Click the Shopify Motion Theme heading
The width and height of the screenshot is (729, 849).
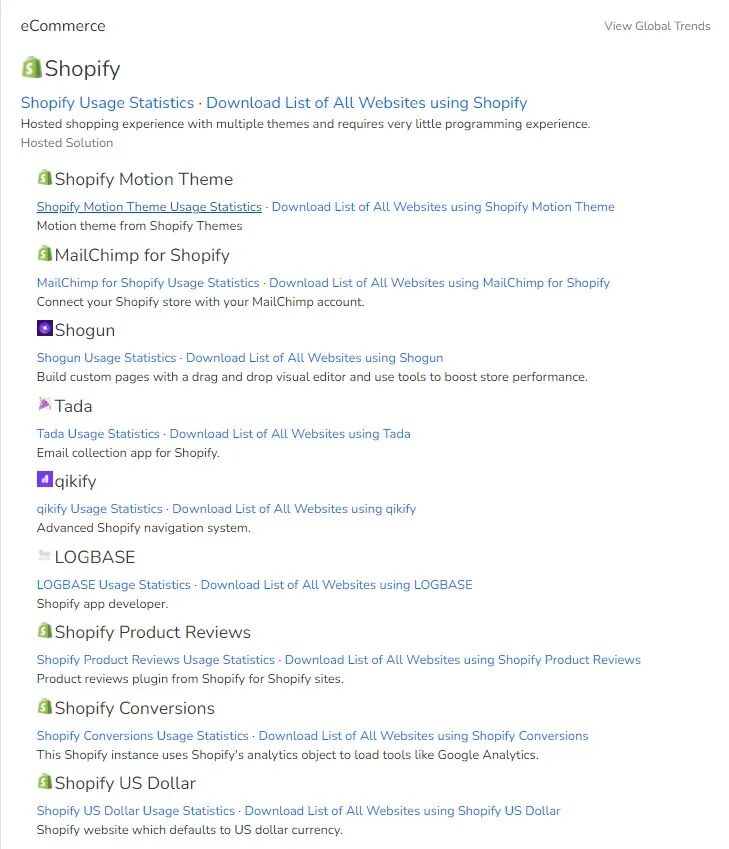tap(144, 179)
